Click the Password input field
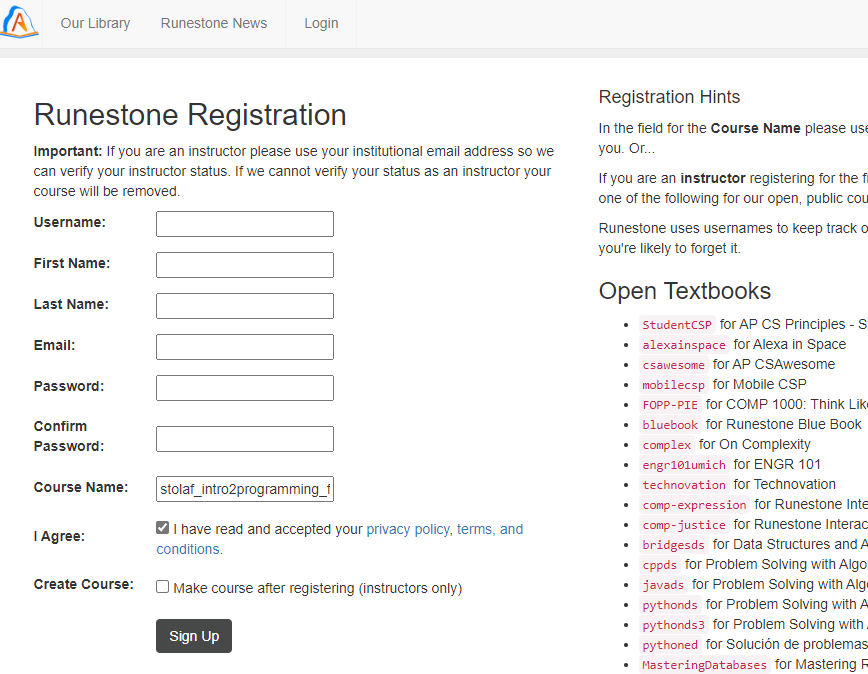 coord(245,388)
